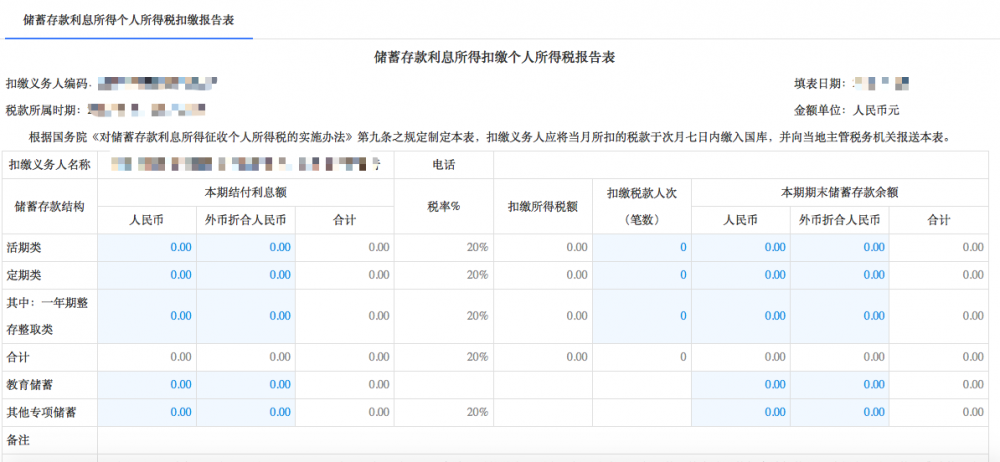Edit 一年期整存整取类 期末储蓄存款余额 人民币 cell

coord(740,316)
